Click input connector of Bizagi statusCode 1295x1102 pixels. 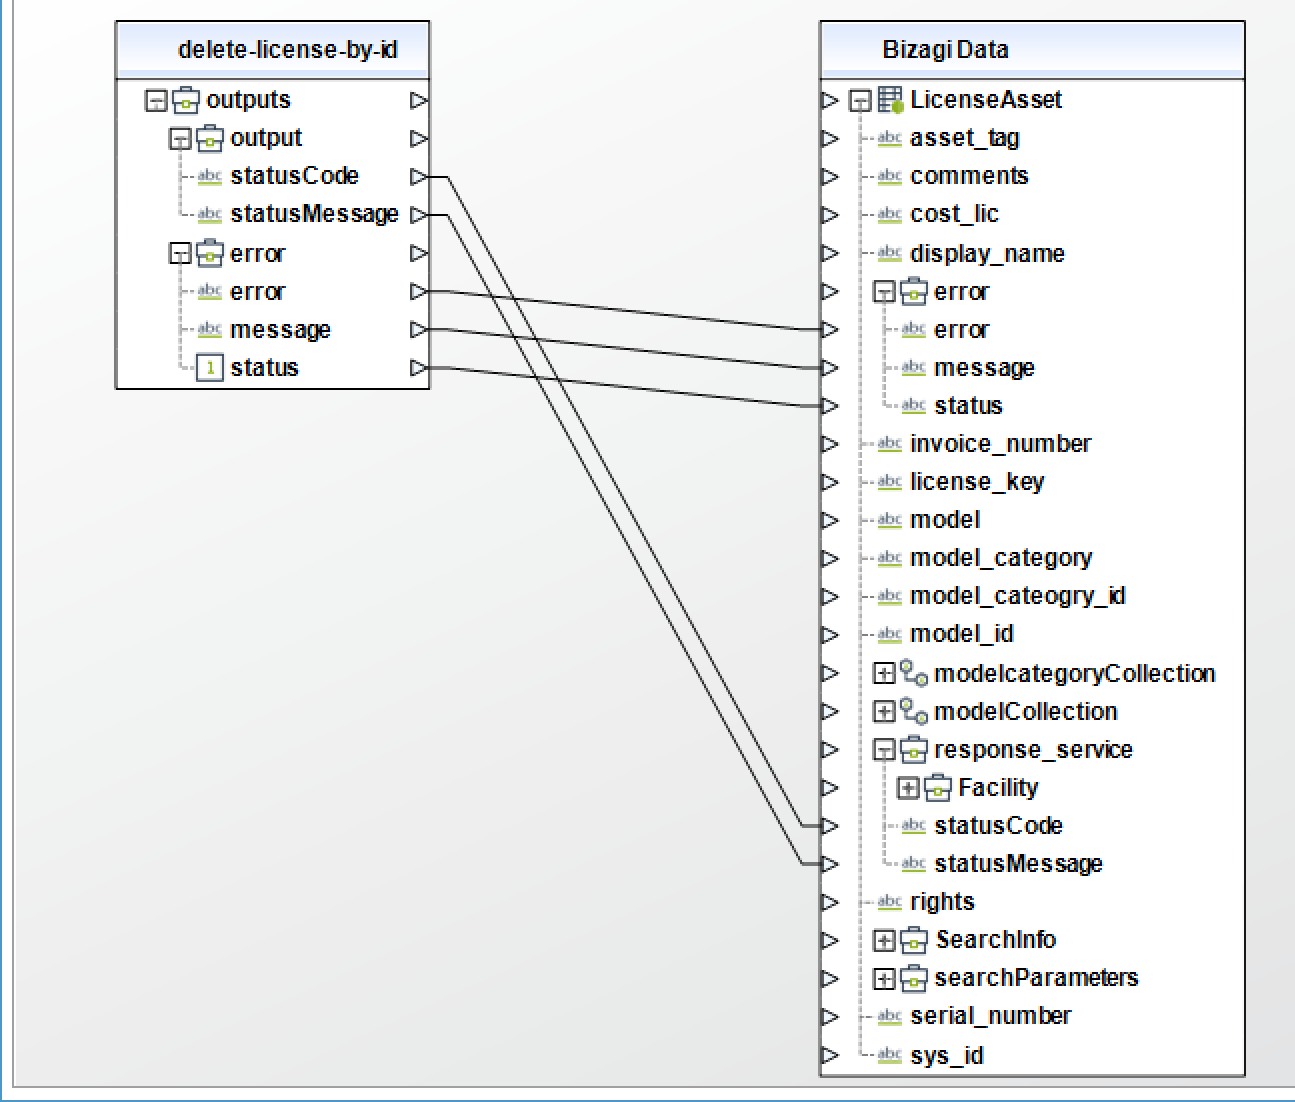tap(830, 826)
